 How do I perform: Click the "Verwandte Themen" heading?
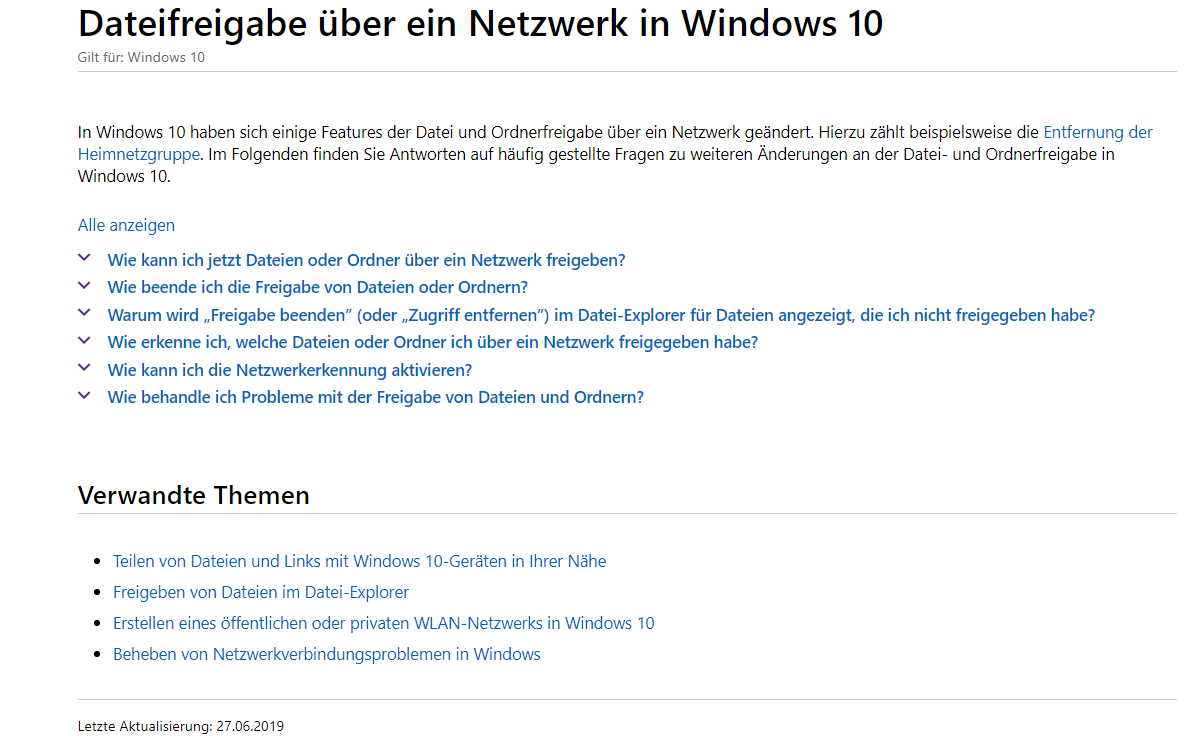(x=194, y=495)
